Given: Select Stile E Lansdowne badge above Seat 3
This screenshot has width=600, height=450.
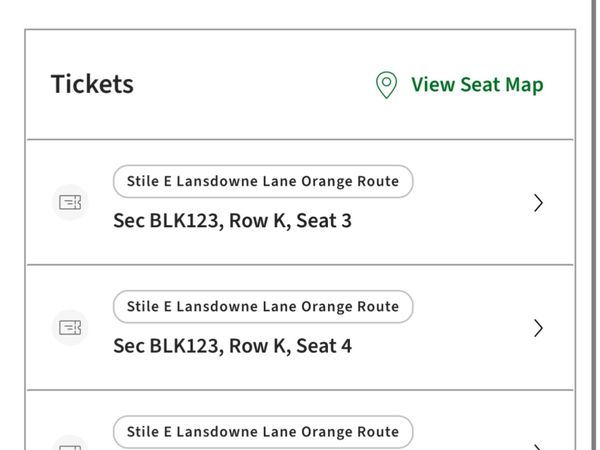Looking at the screenshot, I should point(262,181).
